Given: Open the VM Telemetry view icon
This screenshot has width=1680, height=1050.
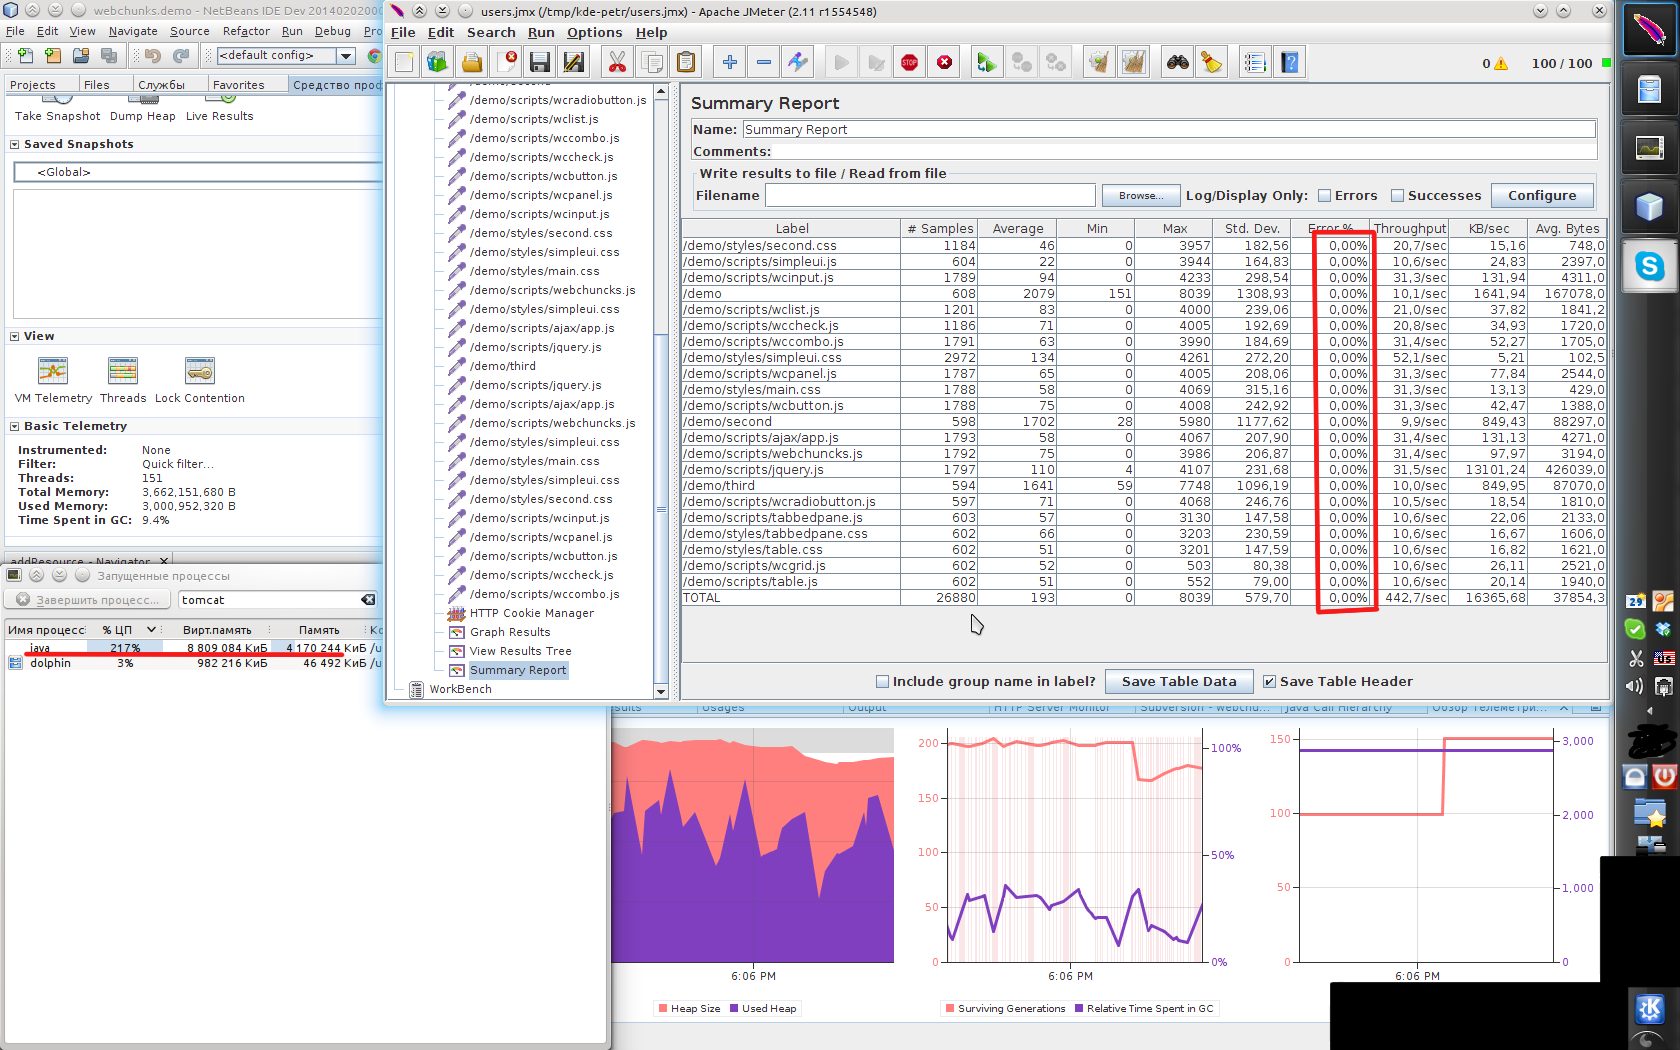Looking at the screenshot, I should pos(53,372).
